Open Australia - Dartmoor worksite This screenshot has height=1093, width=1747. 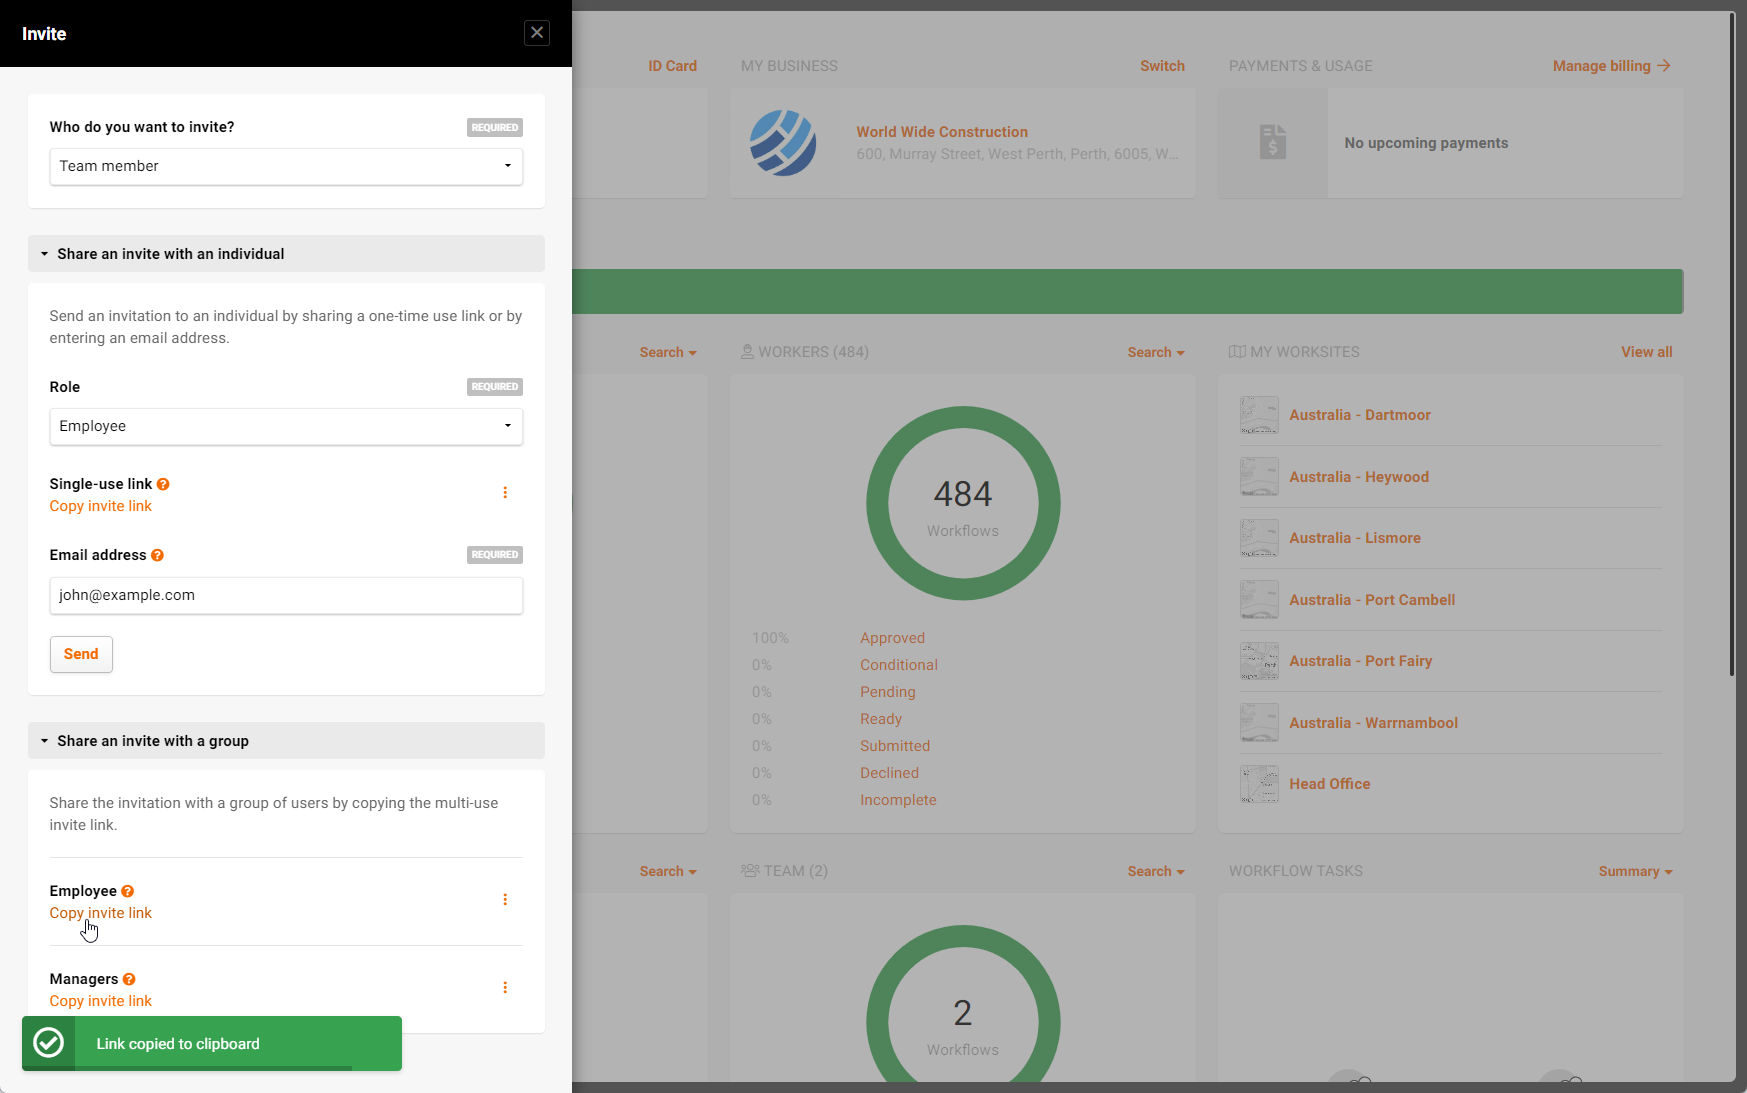(x=1359, y=415)
